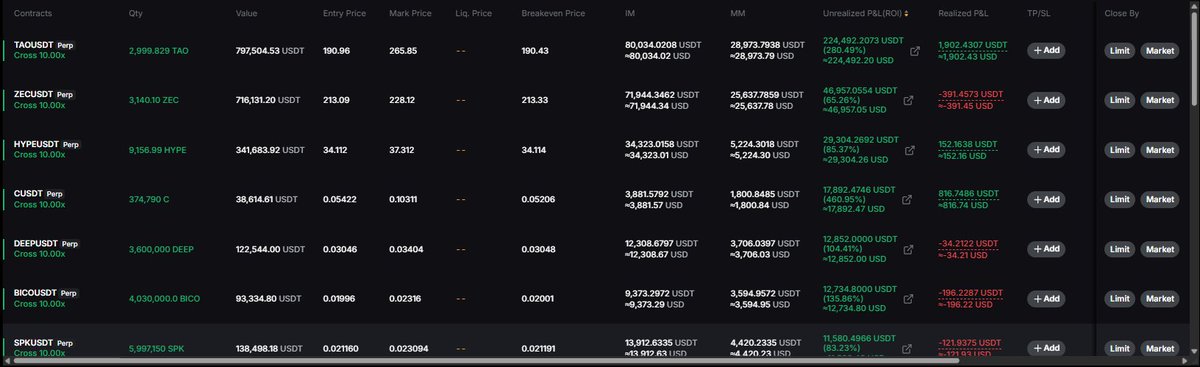
Task: Close BICOUSDT position by Limit
Action: tap(1120, 299)
